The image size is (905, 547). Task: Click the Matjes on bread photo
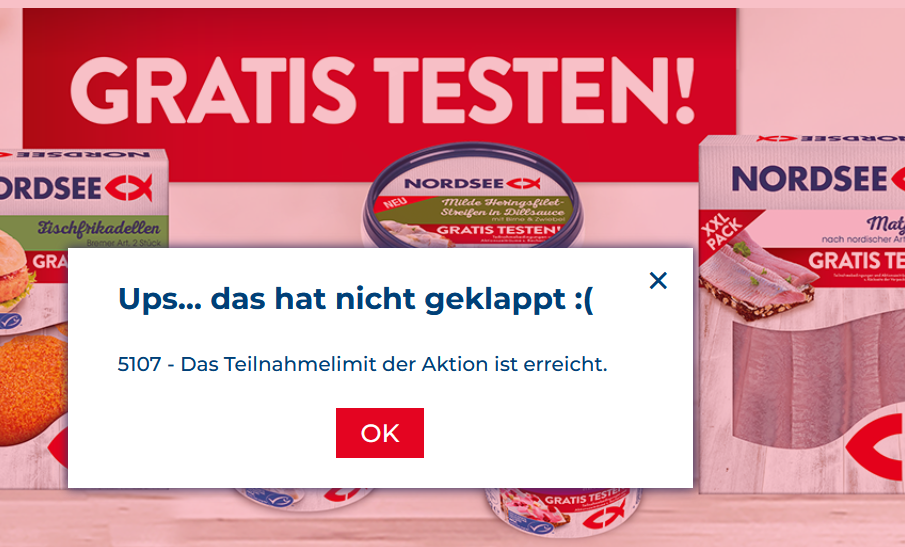click(x=757, y=279)
